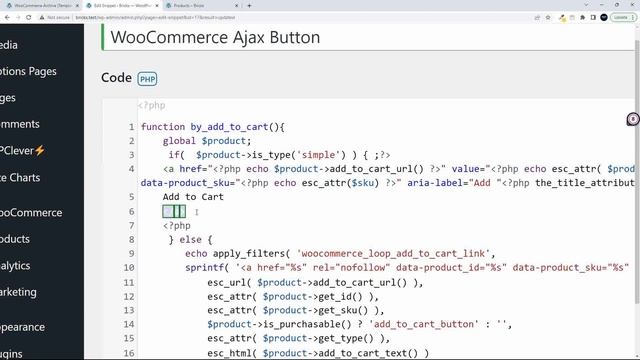Click the browser address bar URL
This screenshot has width=640, height=360.
155,18
